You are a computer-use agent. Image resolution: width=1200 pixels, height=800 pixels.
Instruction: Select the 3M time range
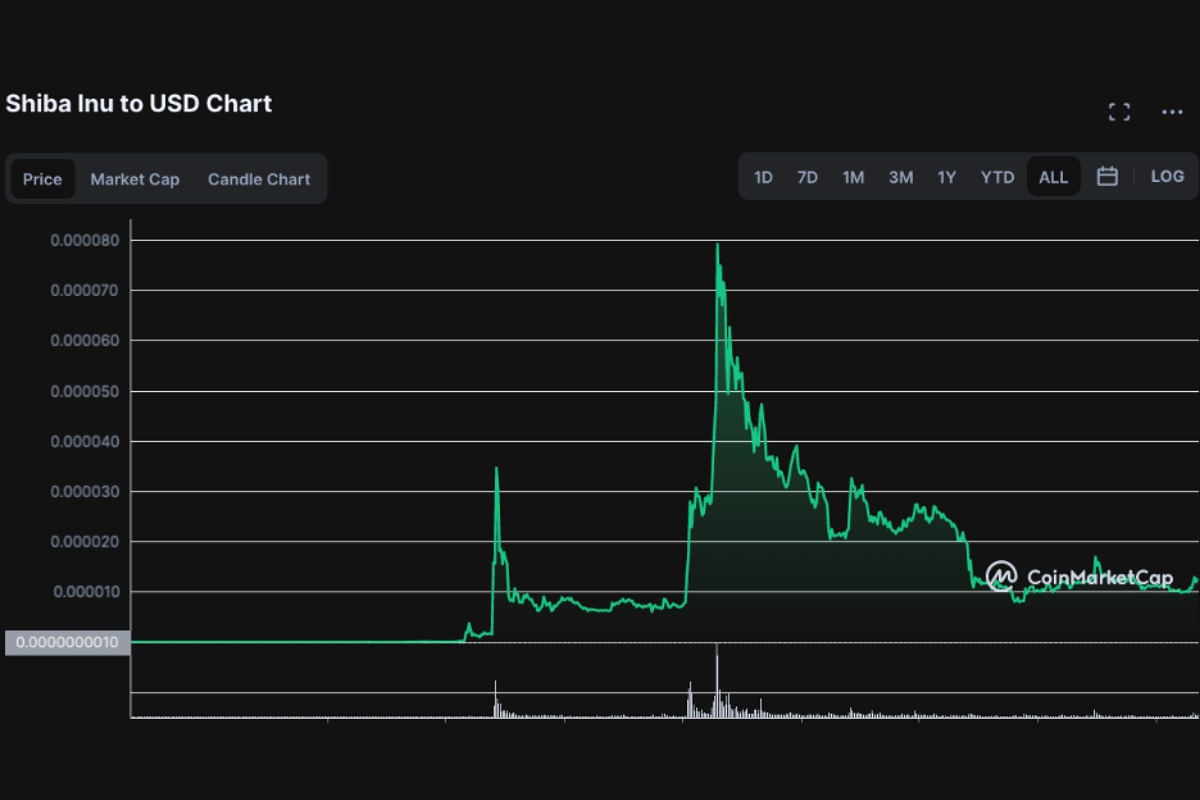point(901,177)
